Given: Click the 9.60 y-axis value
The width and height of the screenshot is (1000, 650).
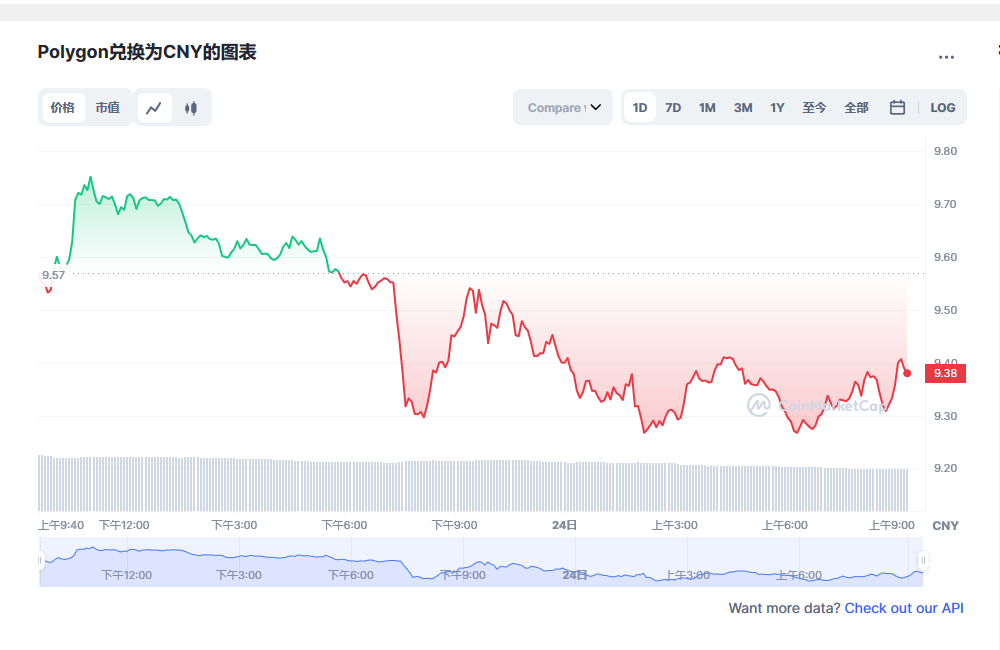Looking at the screenshot, I should point(945,257).
